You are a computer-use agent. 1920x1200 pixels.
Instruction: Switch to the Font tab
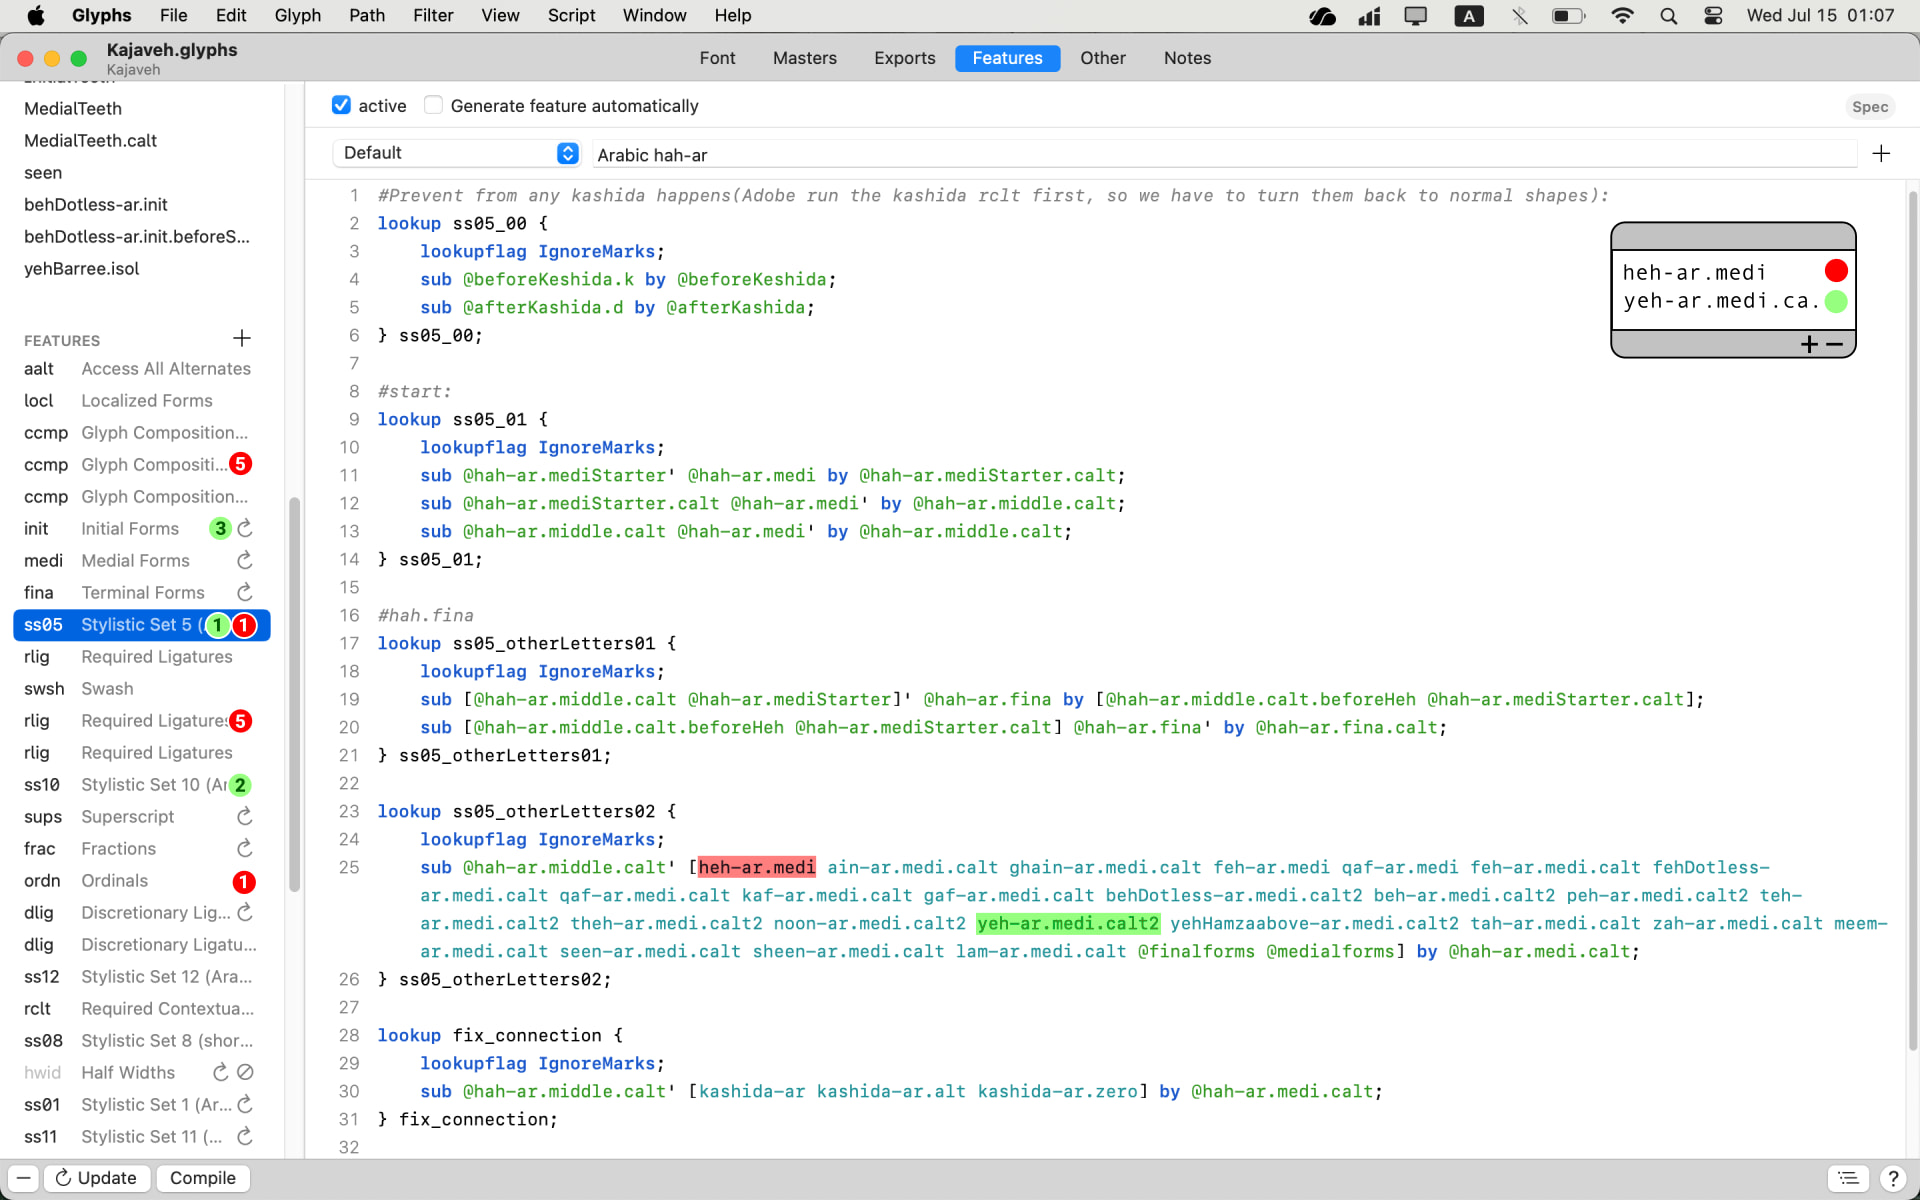[x=717, y=58]
